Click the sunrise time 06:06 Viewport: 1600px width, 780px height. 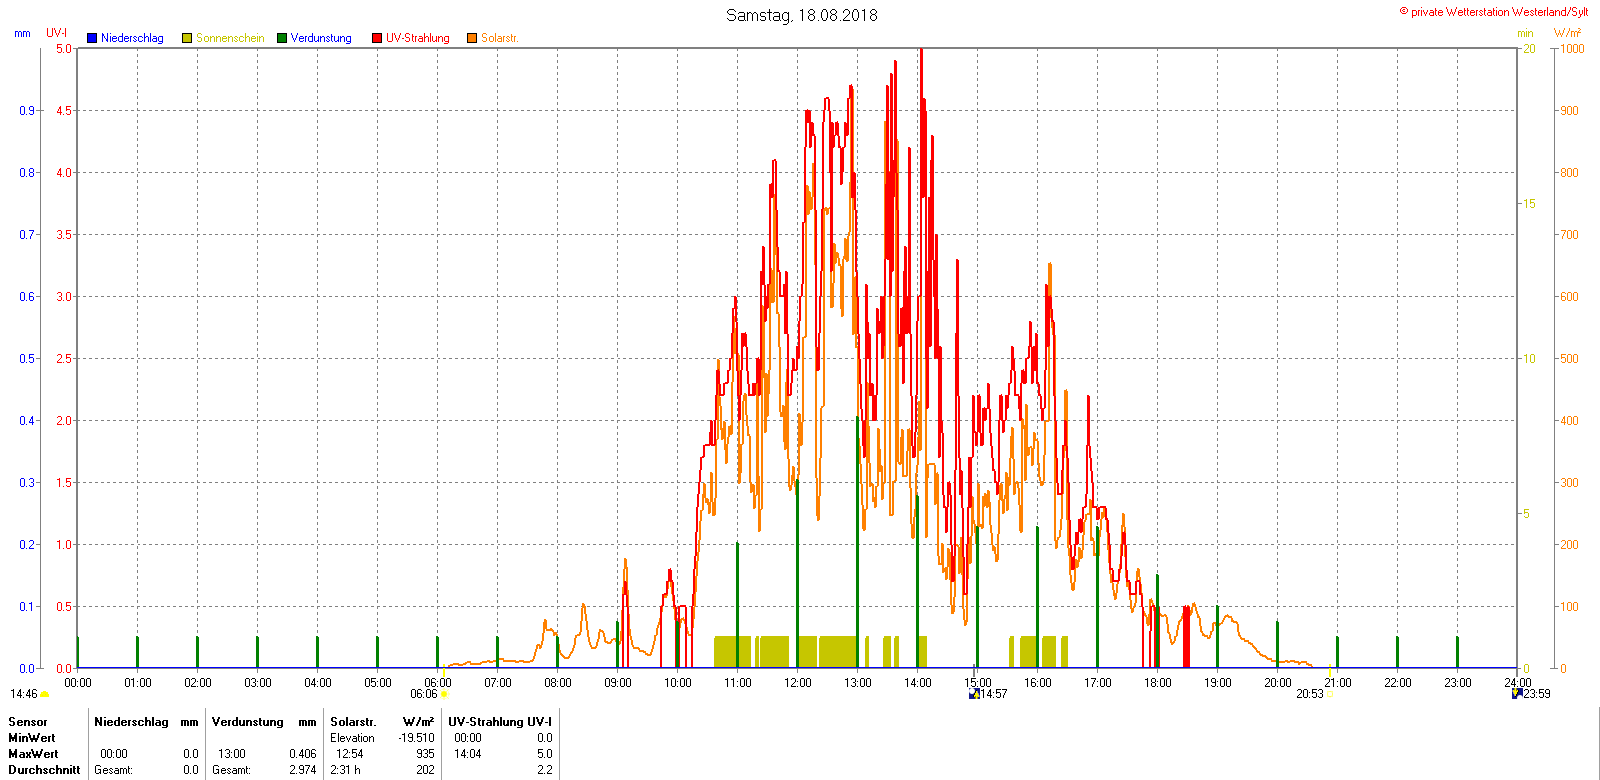424,694
